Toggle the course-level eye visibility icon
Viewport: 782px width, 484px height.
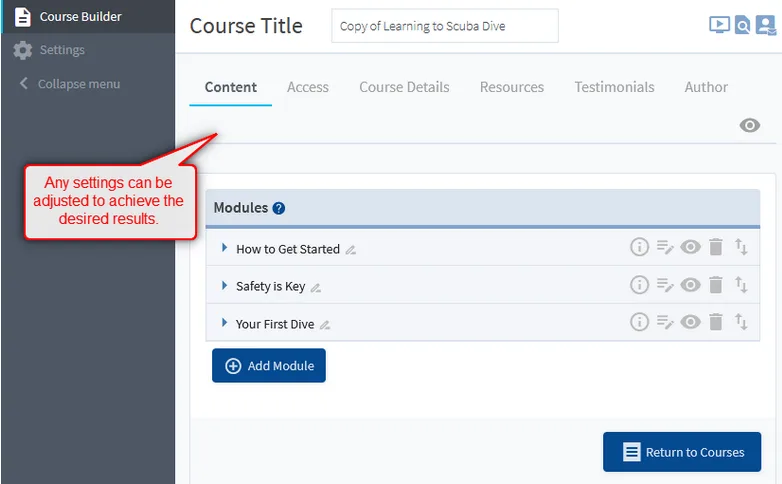click(x=749, y=125)
